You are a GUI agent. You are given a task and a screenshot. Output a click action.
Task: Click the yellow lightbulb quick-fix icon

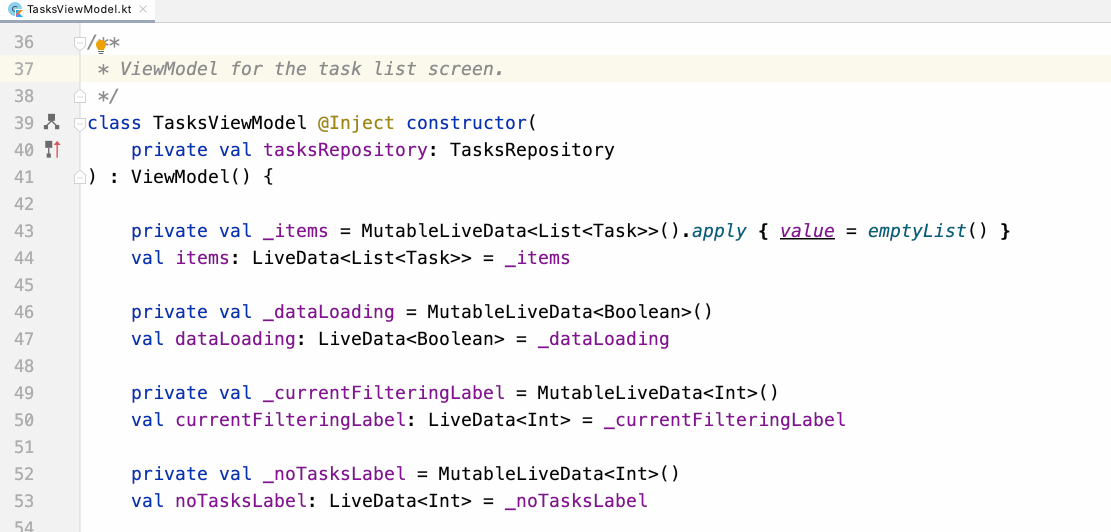pos(101,45)
